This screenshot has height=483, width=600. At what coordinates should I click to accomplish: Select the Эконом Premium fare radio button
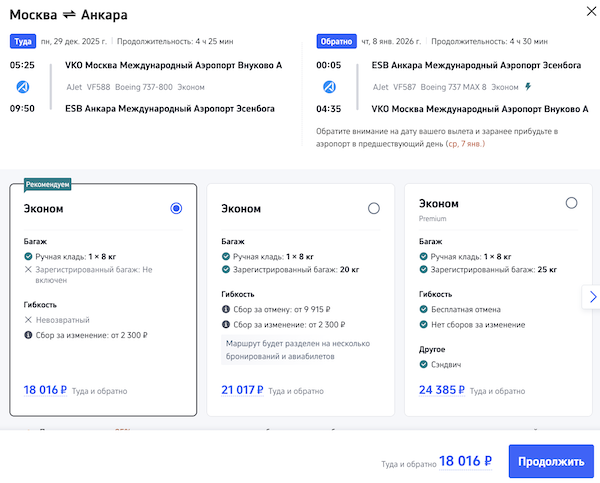(x=571, y=203)
